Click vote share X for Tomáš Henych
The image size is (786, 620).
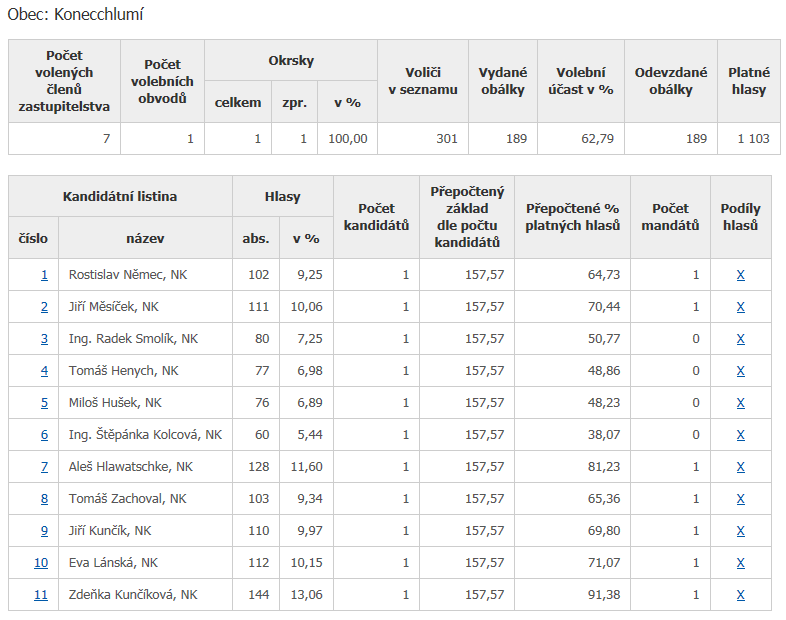[740, 371]
